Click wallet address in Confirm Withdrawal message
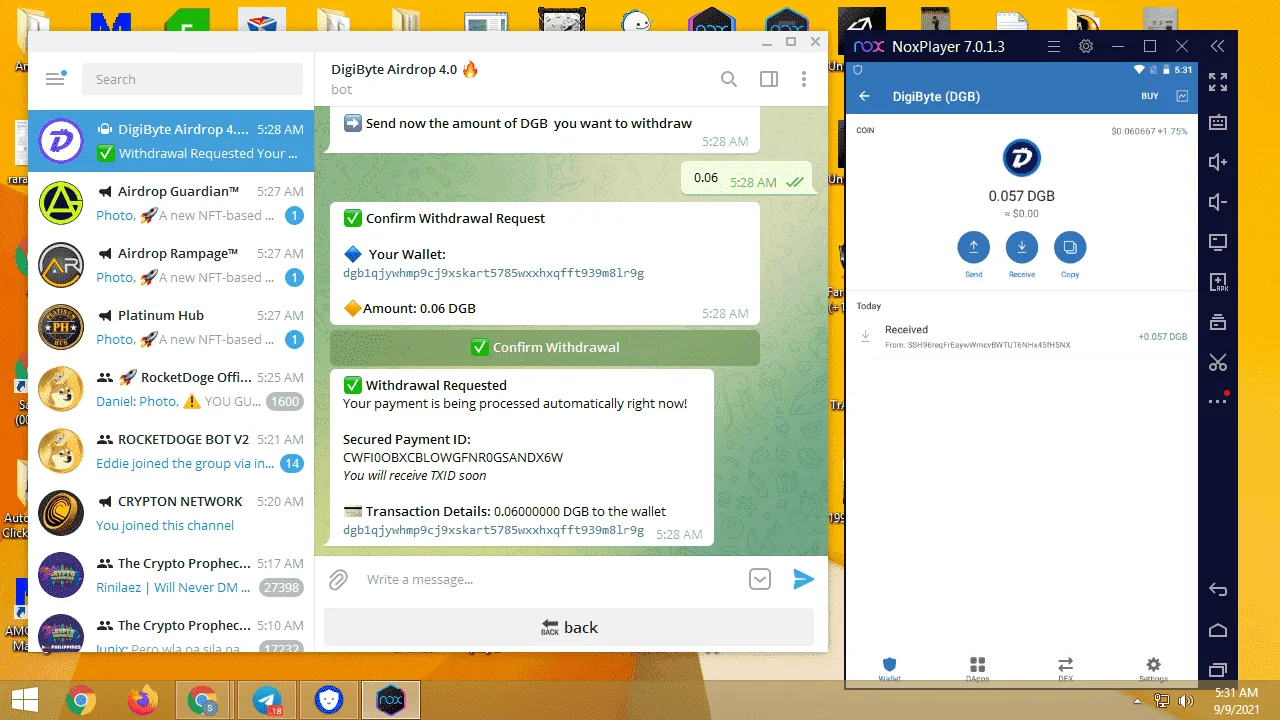 [x=493, y=273]
